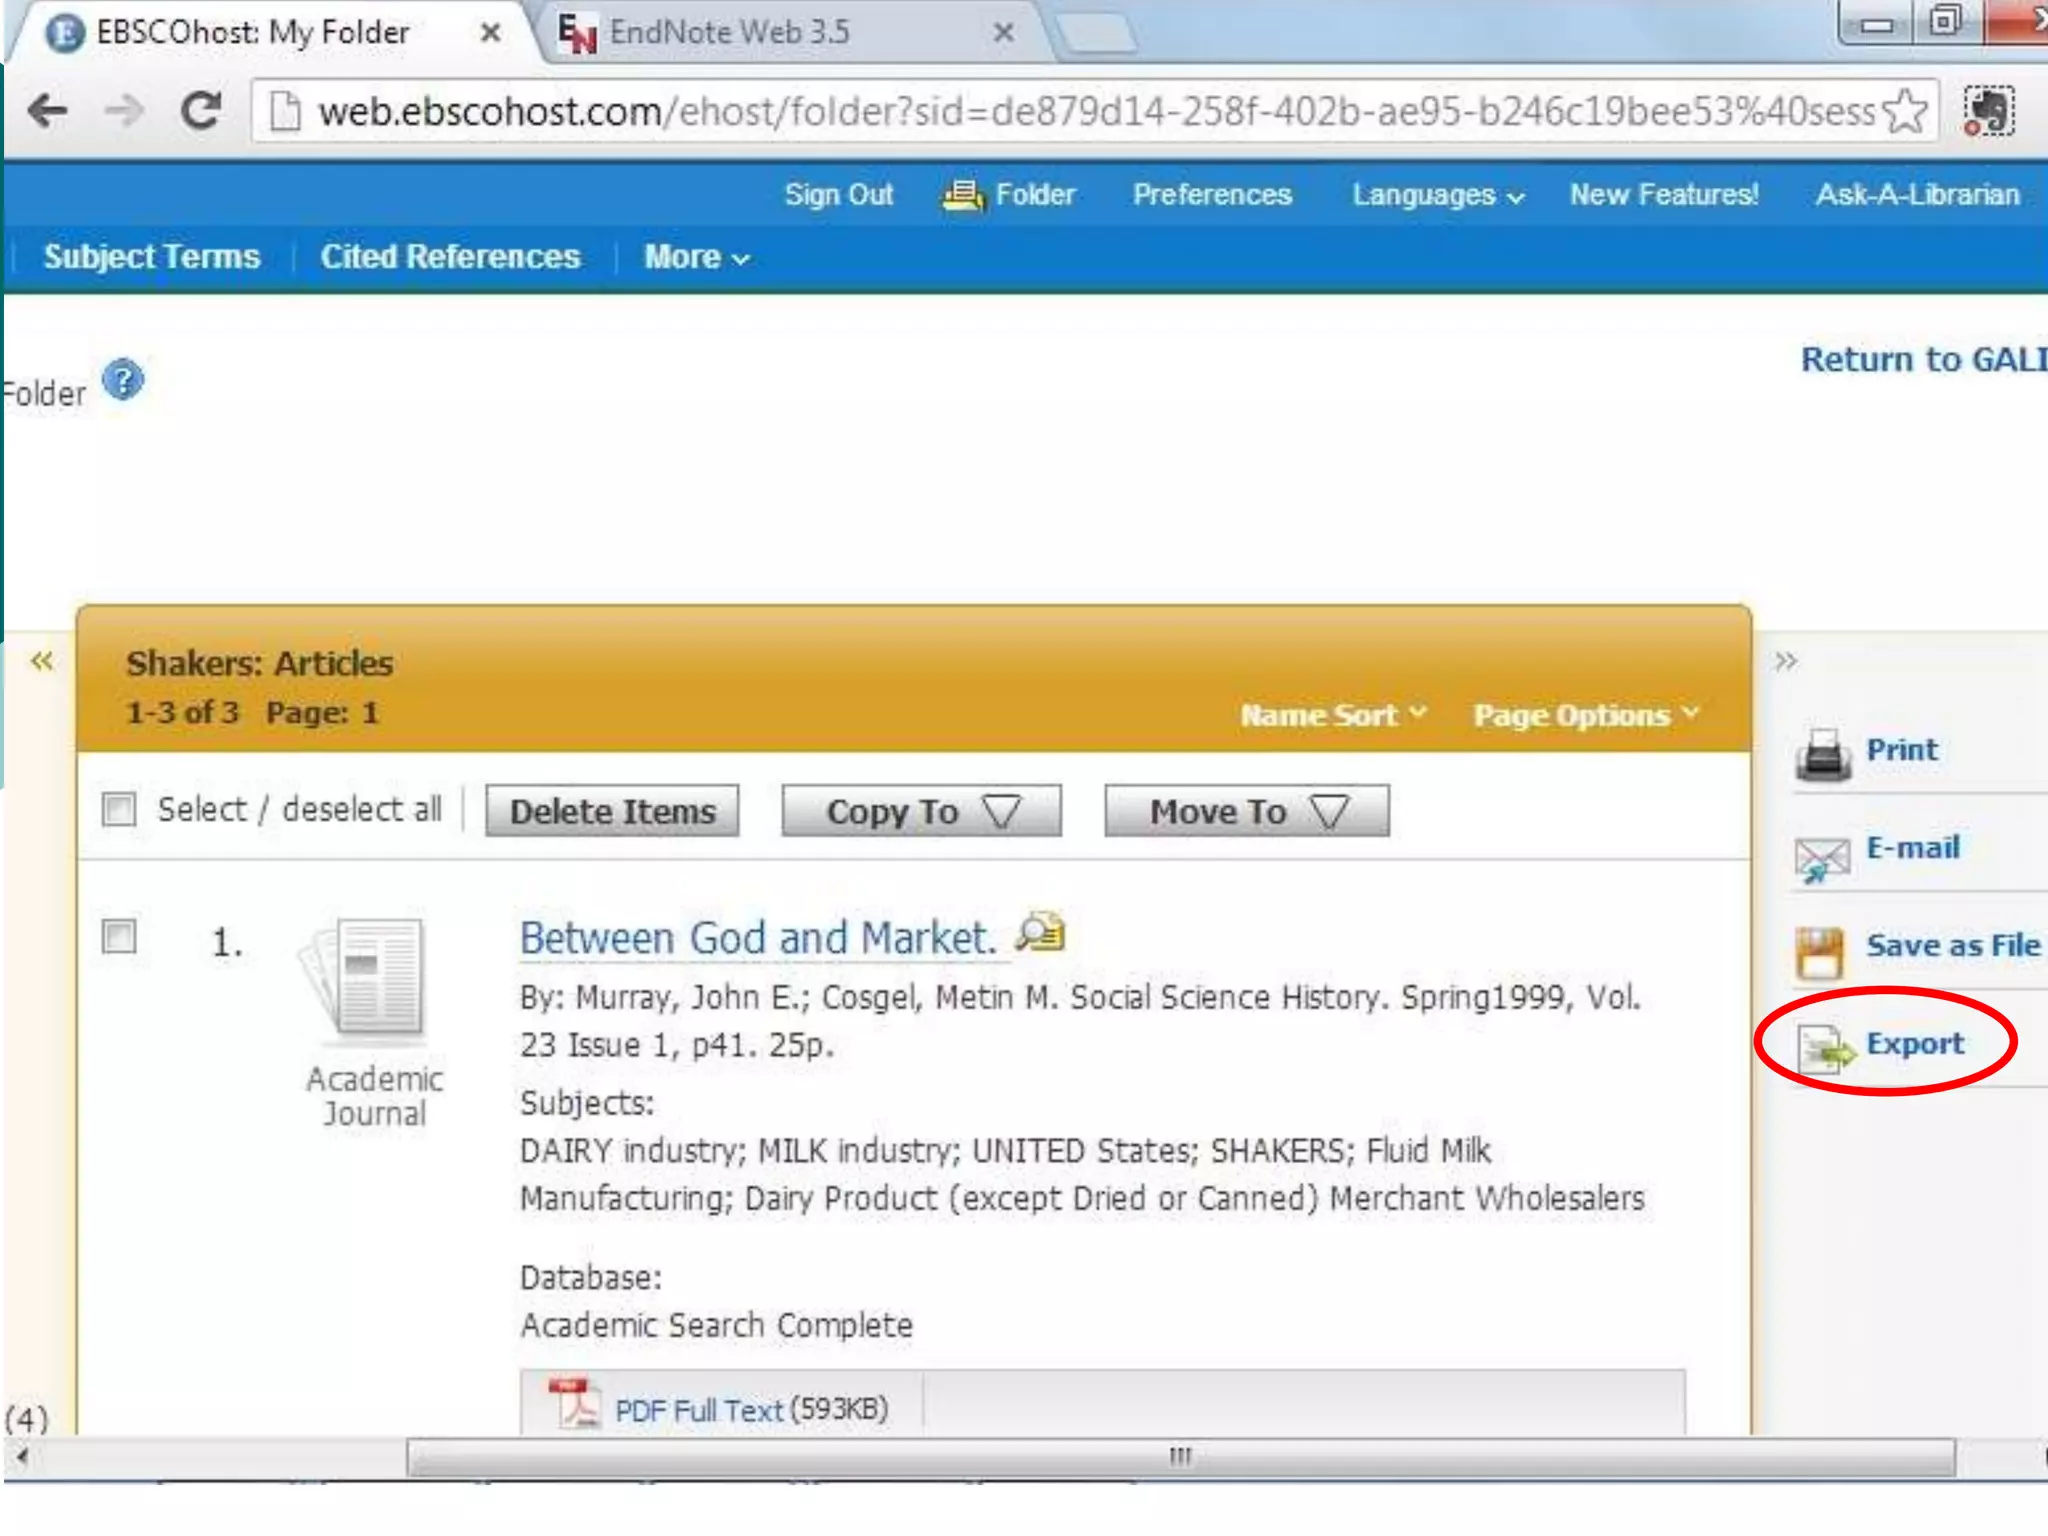Click the E-mail envelope icon
This screenshot has width=2048, height=1536.
click(x=1822, y=857)
